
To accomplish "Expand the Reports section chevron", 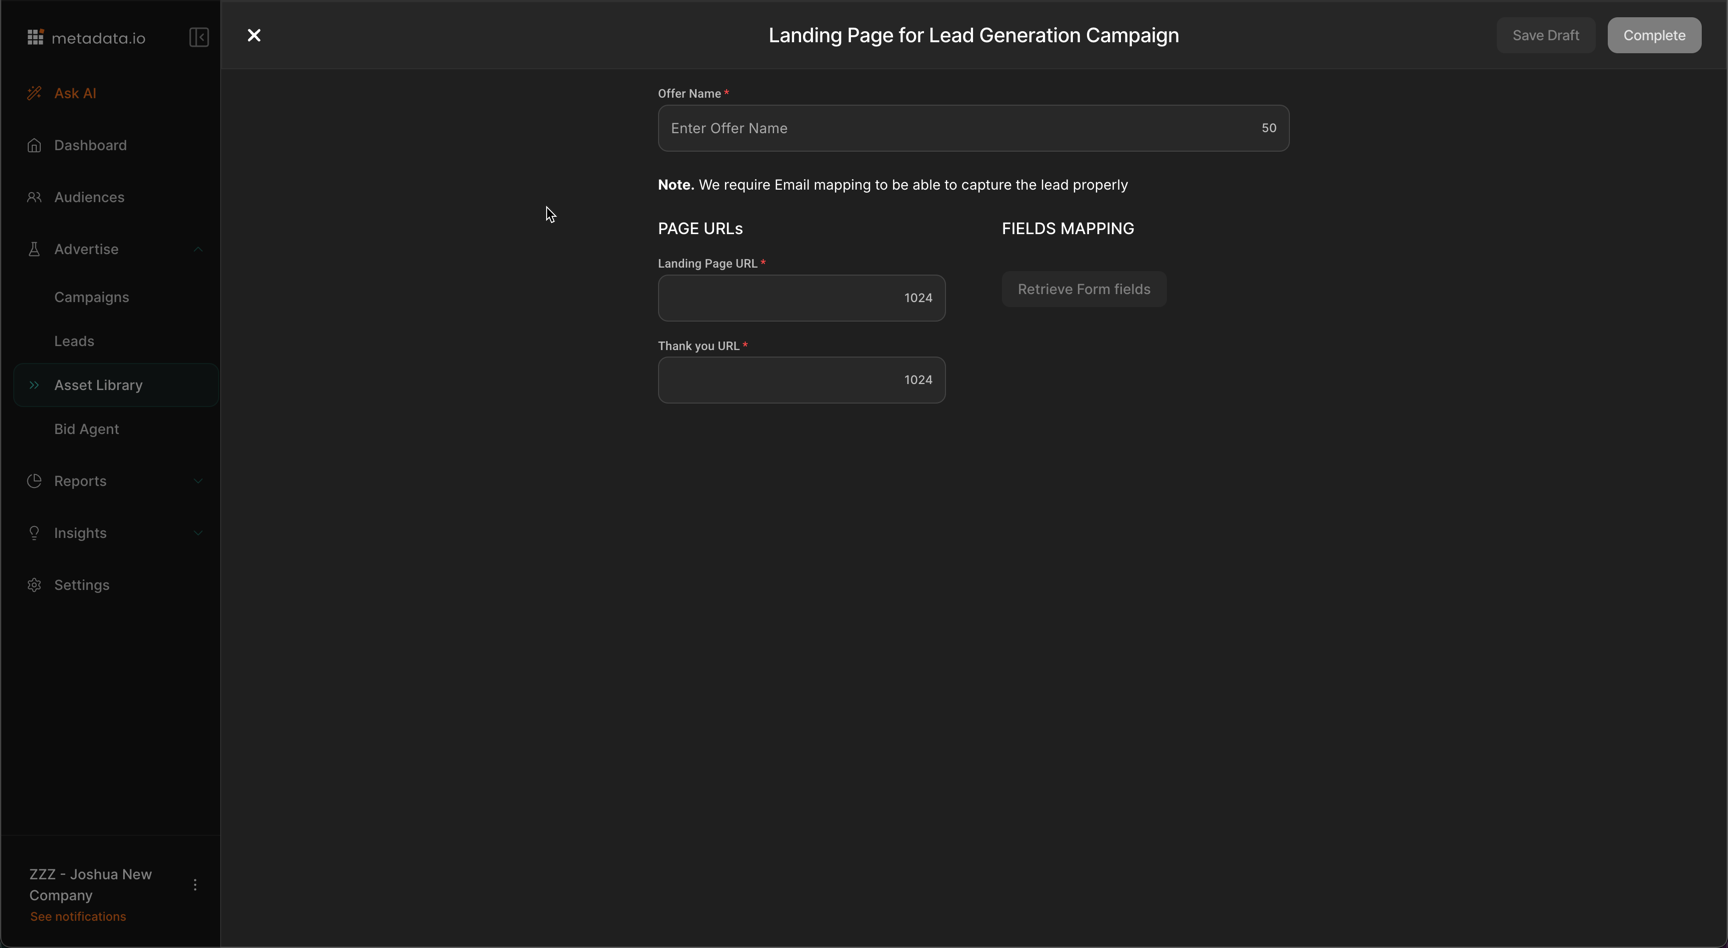I will click(198, 481).
